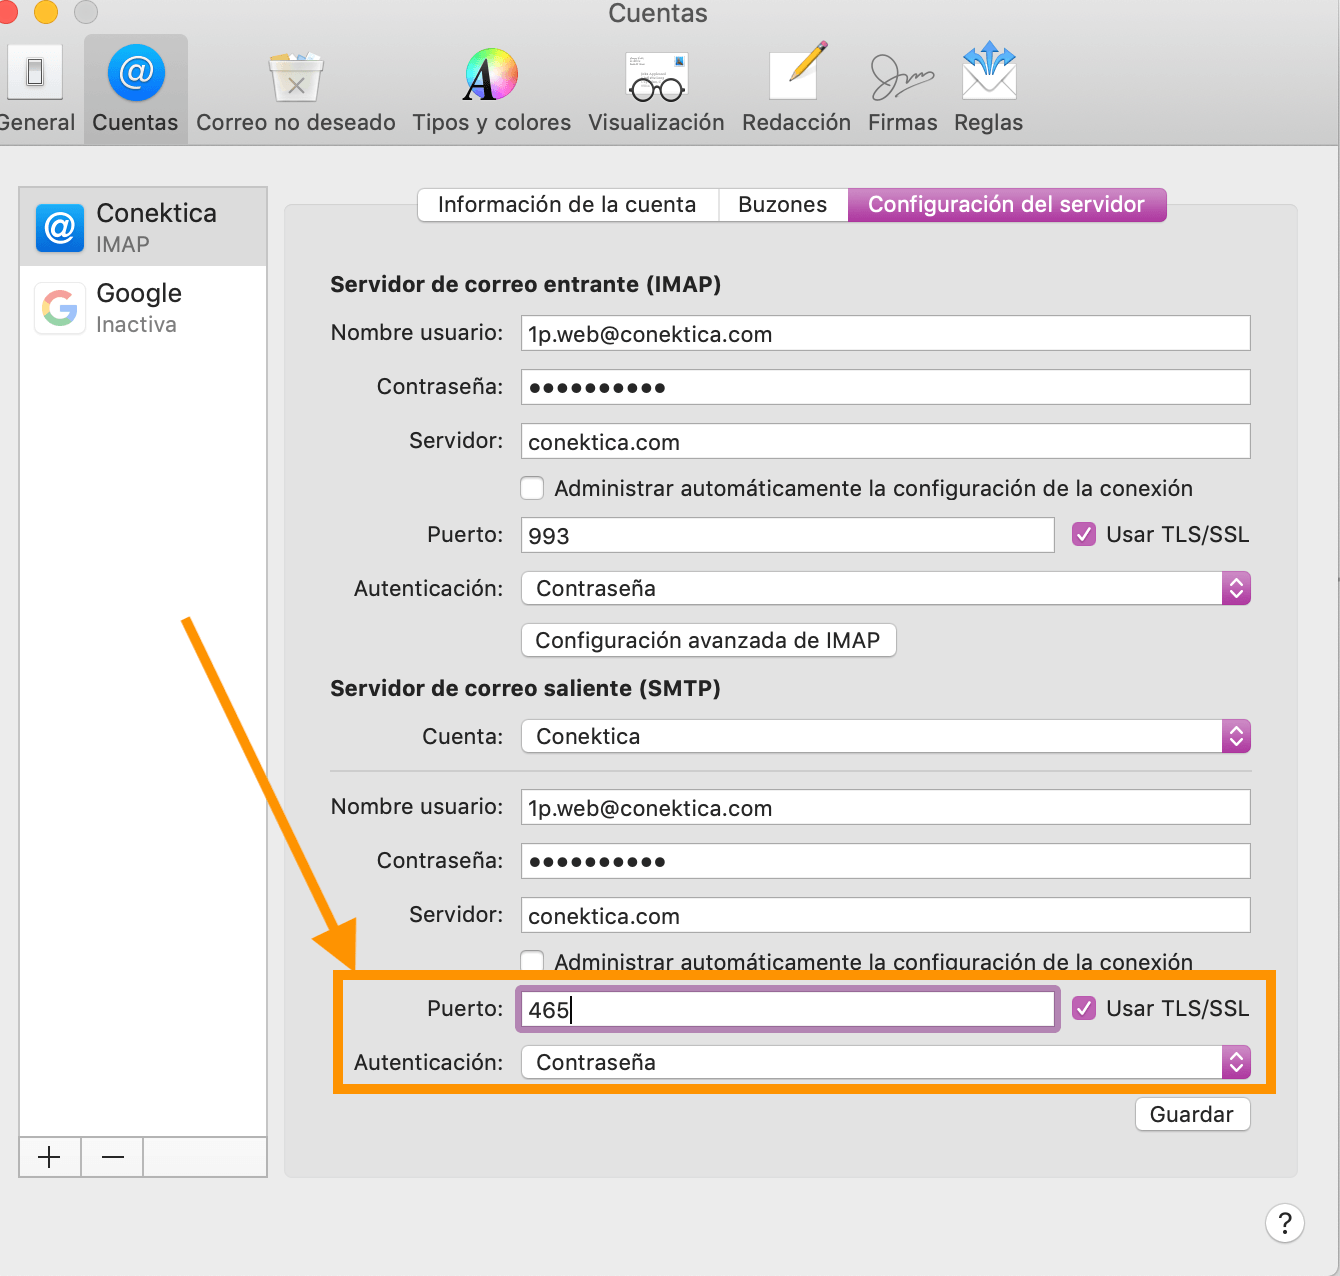Screen dimensions: 1340x1276
Task: Open the Redacción preferences
Action: point(796,90)
